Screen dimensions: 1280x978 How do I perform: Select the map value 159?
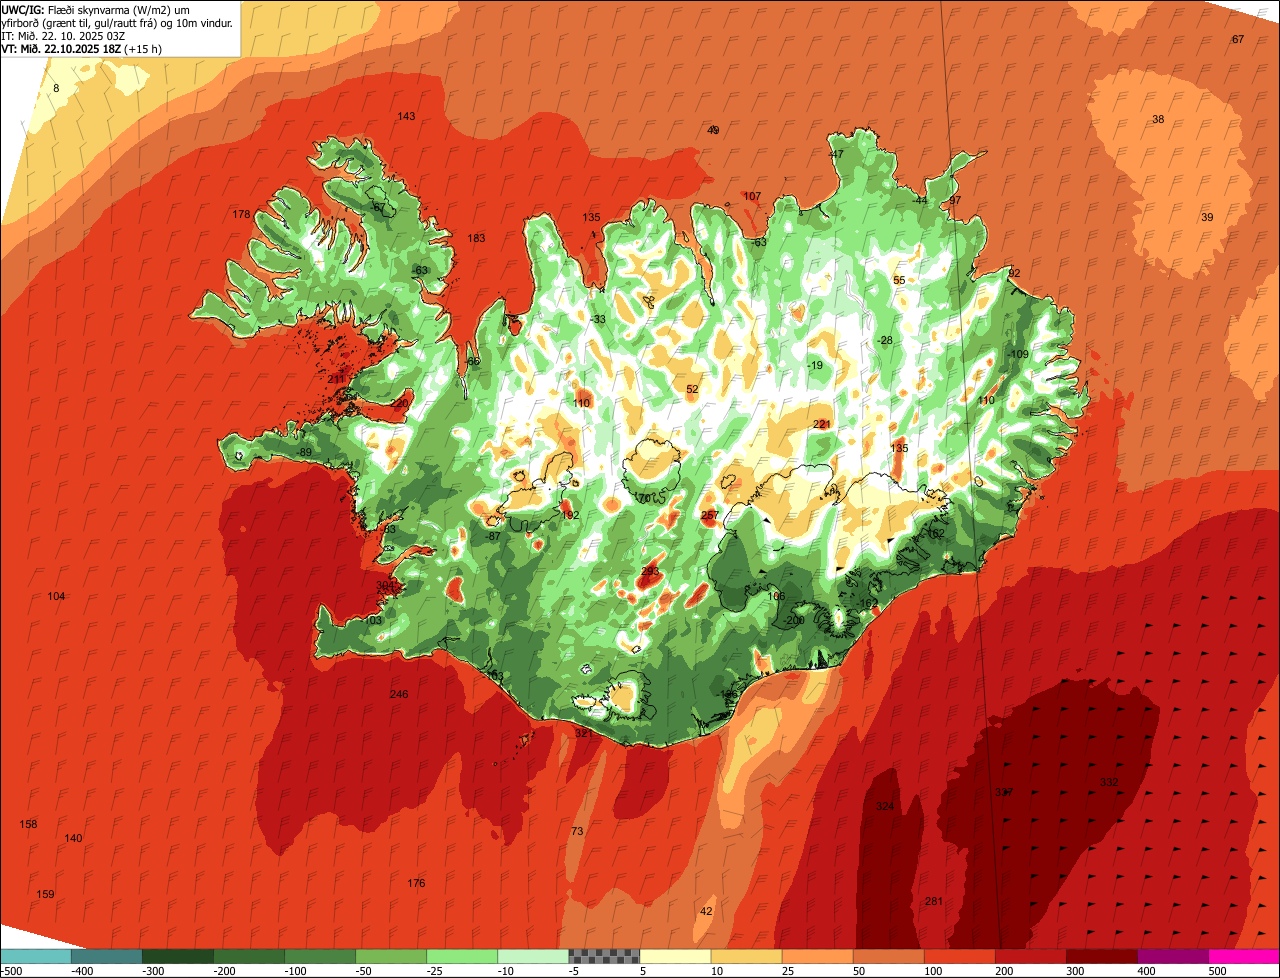tap(45, 895)
